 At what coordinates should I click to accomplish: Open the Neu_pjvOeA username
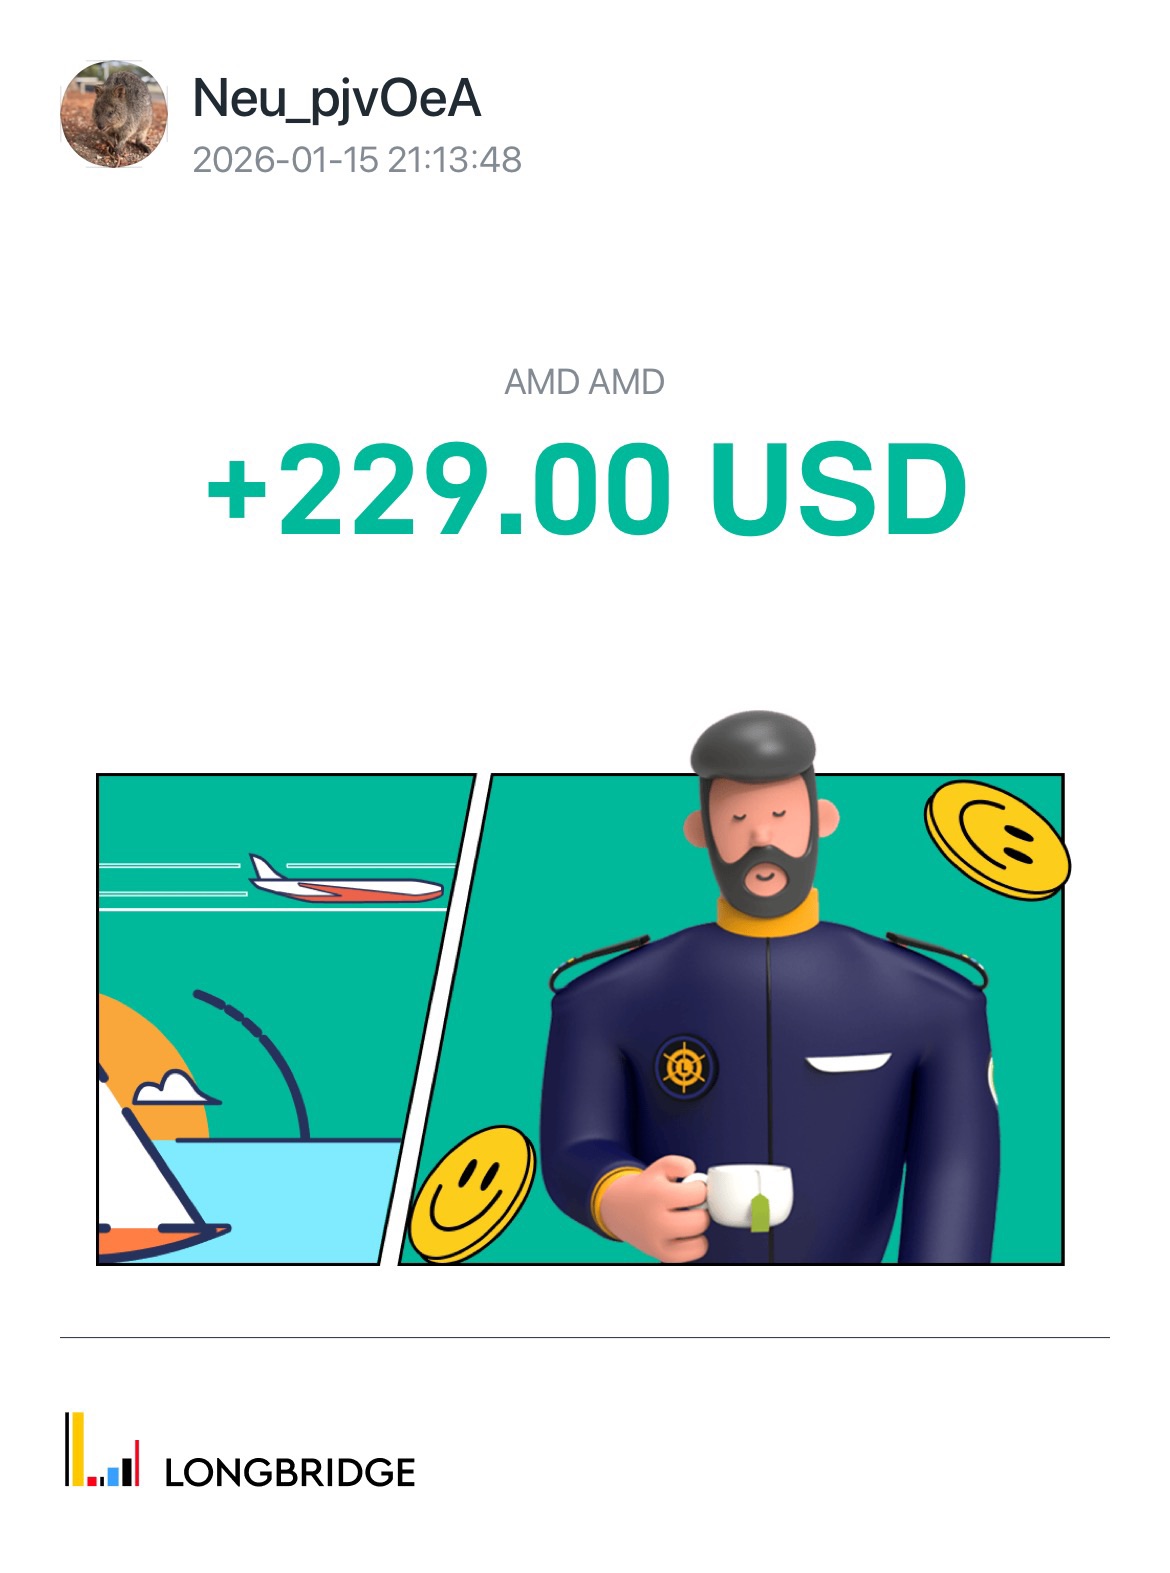click(336, 98)
